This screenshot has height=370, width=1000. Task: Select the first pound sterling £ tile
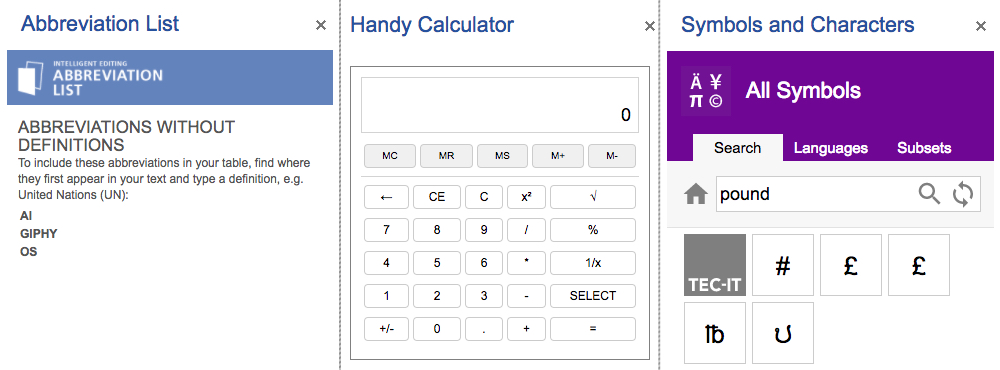[x=851, y=265]
